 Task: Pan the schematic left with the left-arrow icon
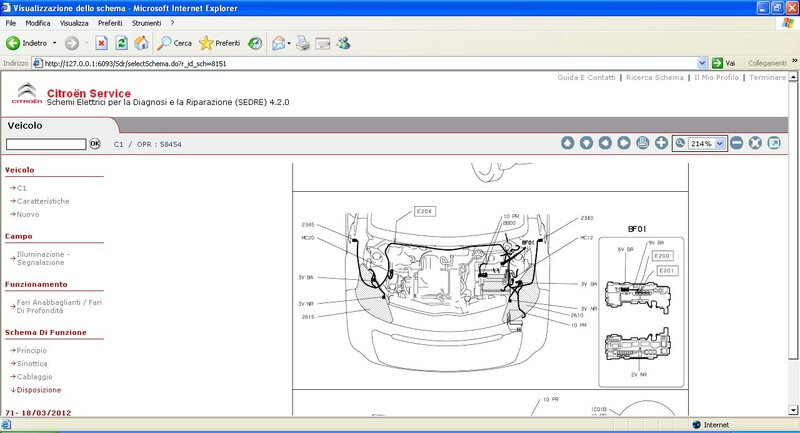[605, 144]
